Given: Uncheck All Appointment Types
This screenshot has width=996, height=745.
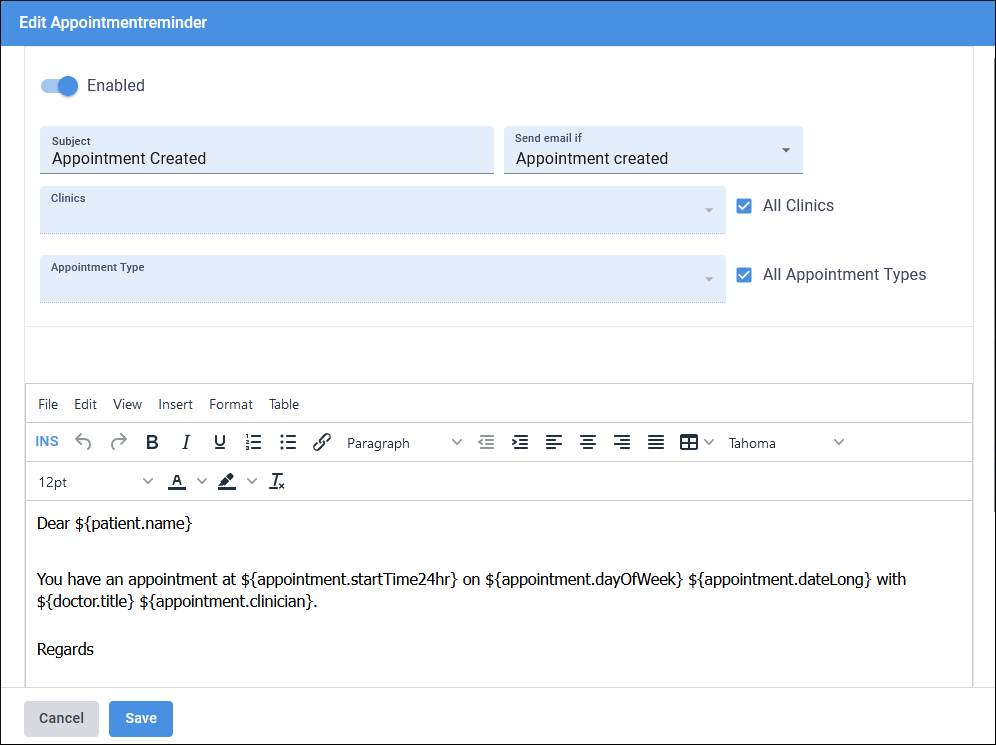Looking at the screenshot, I should coord(744,274).
